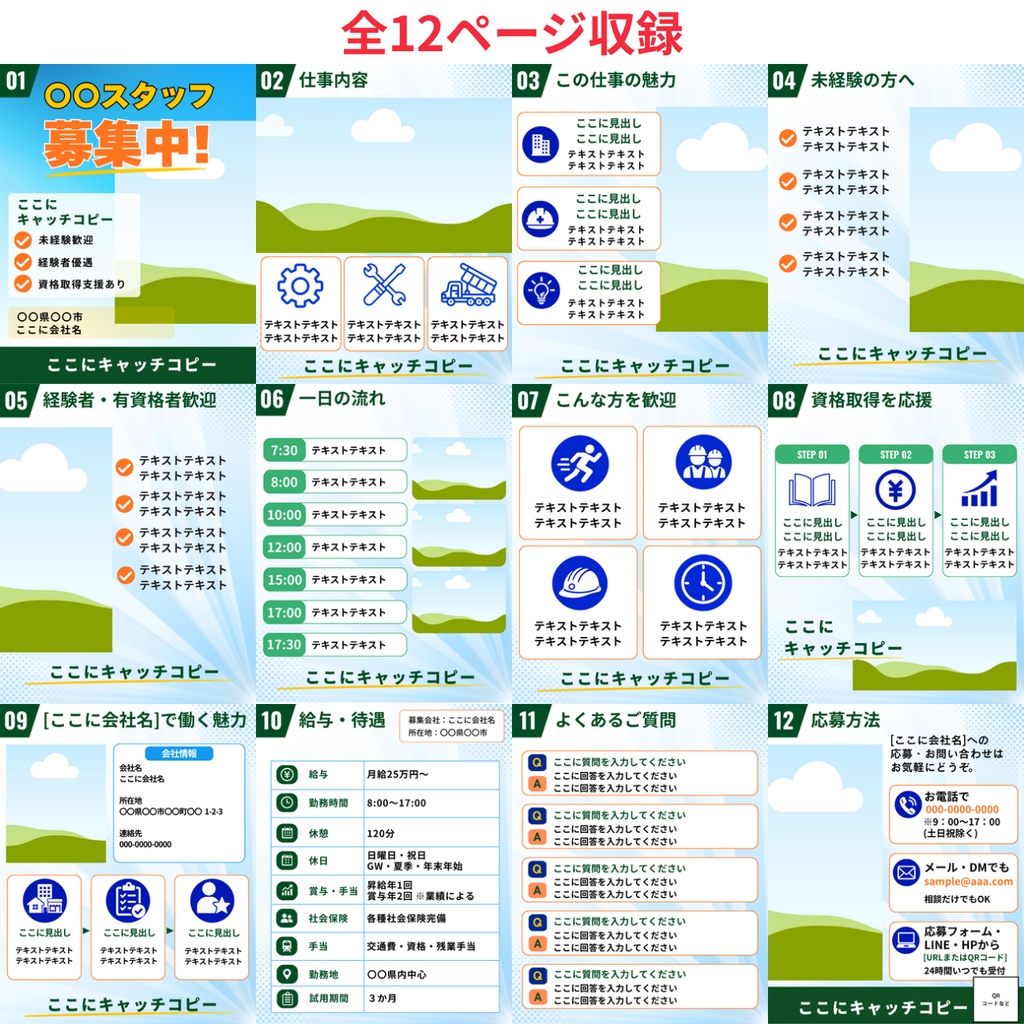Select the よくあるご質問 heading
Screen dimensions: 1024x1024
[615, 720]
